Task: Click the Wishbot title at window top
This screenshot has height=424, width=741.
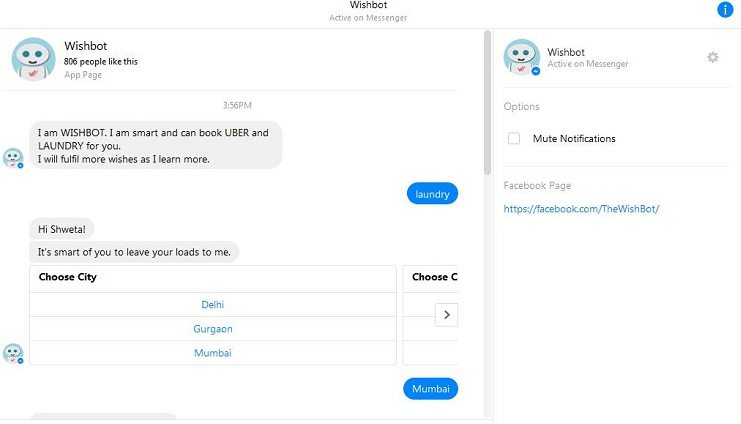Action: [x=369, y=5]
